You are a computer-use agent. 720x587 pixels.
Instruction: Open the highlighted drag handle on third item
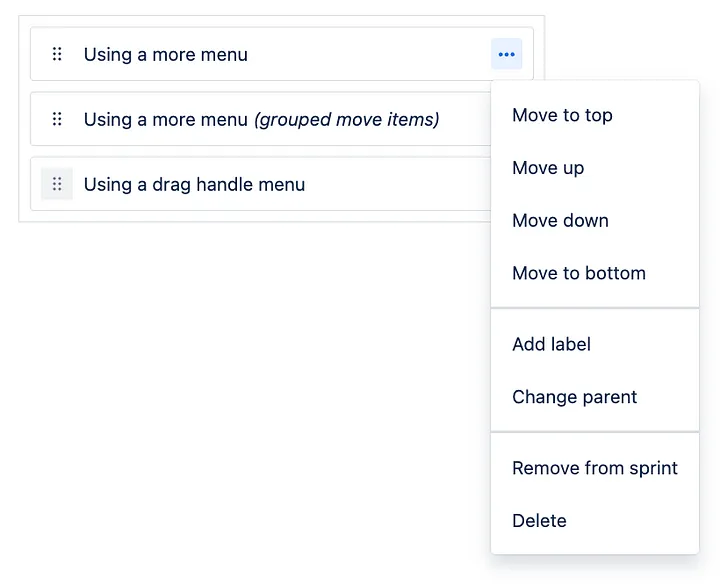coord(57,184)
